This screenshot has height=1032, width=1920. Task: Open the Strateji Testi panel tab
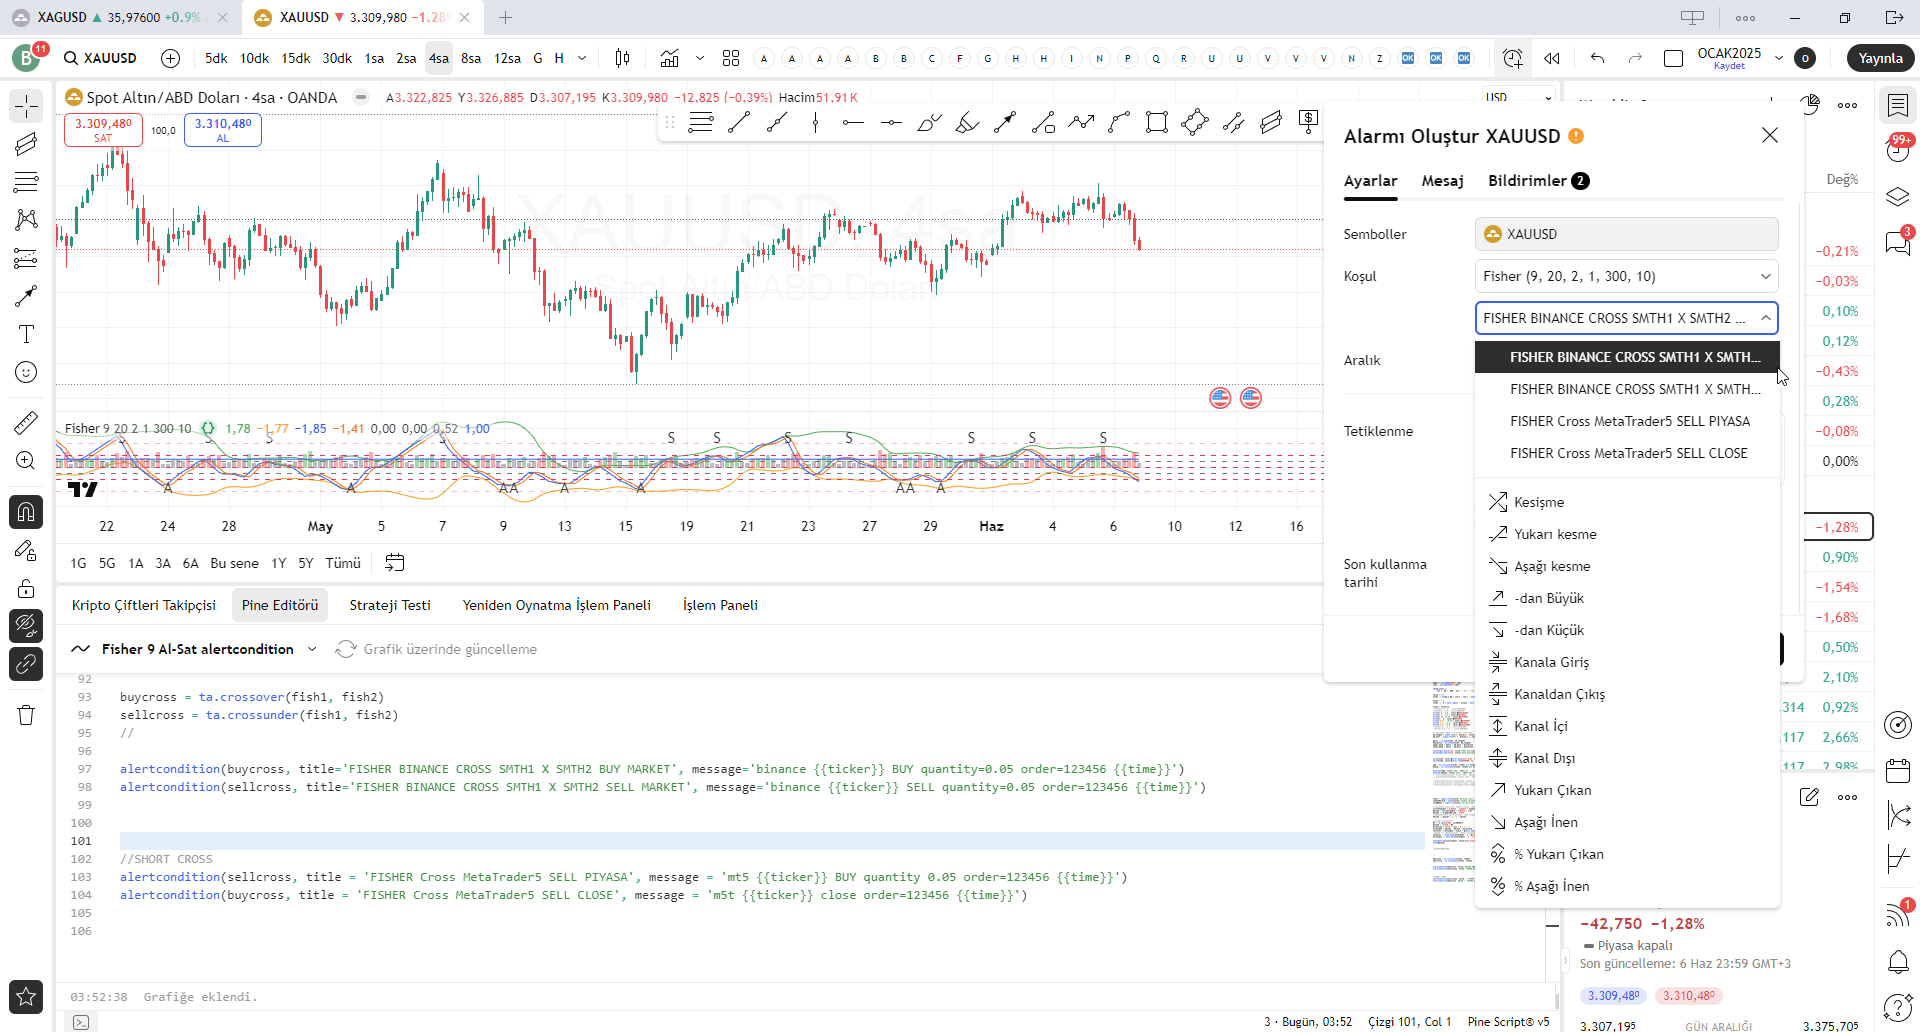click(x=390, y=605)
